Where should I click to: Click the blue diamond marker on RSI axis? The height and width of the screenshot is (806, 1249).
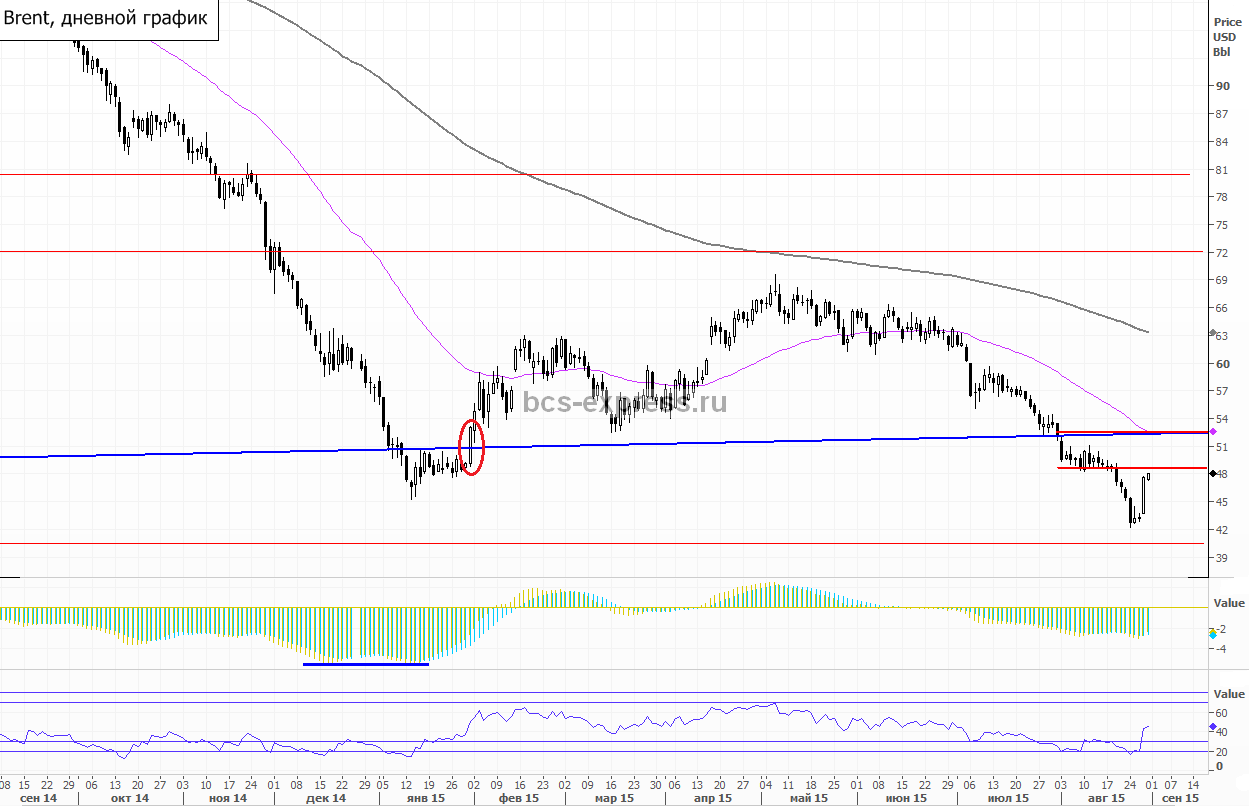click(1213, 726)
